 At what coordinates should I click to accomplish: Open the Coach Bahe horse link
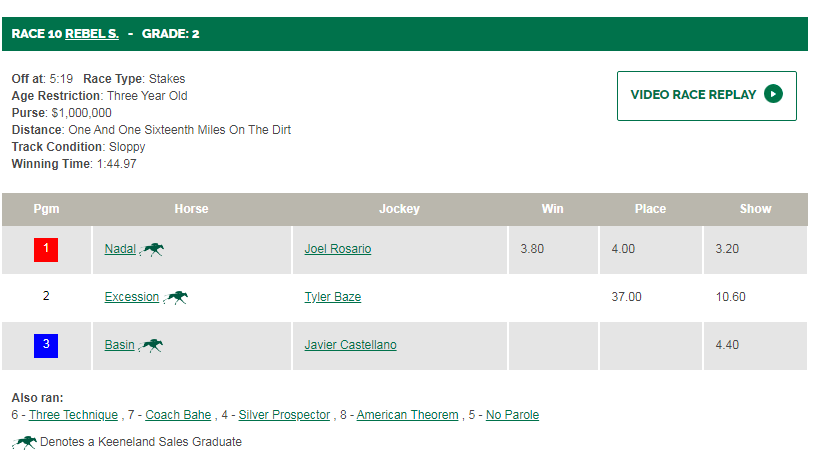178,415
